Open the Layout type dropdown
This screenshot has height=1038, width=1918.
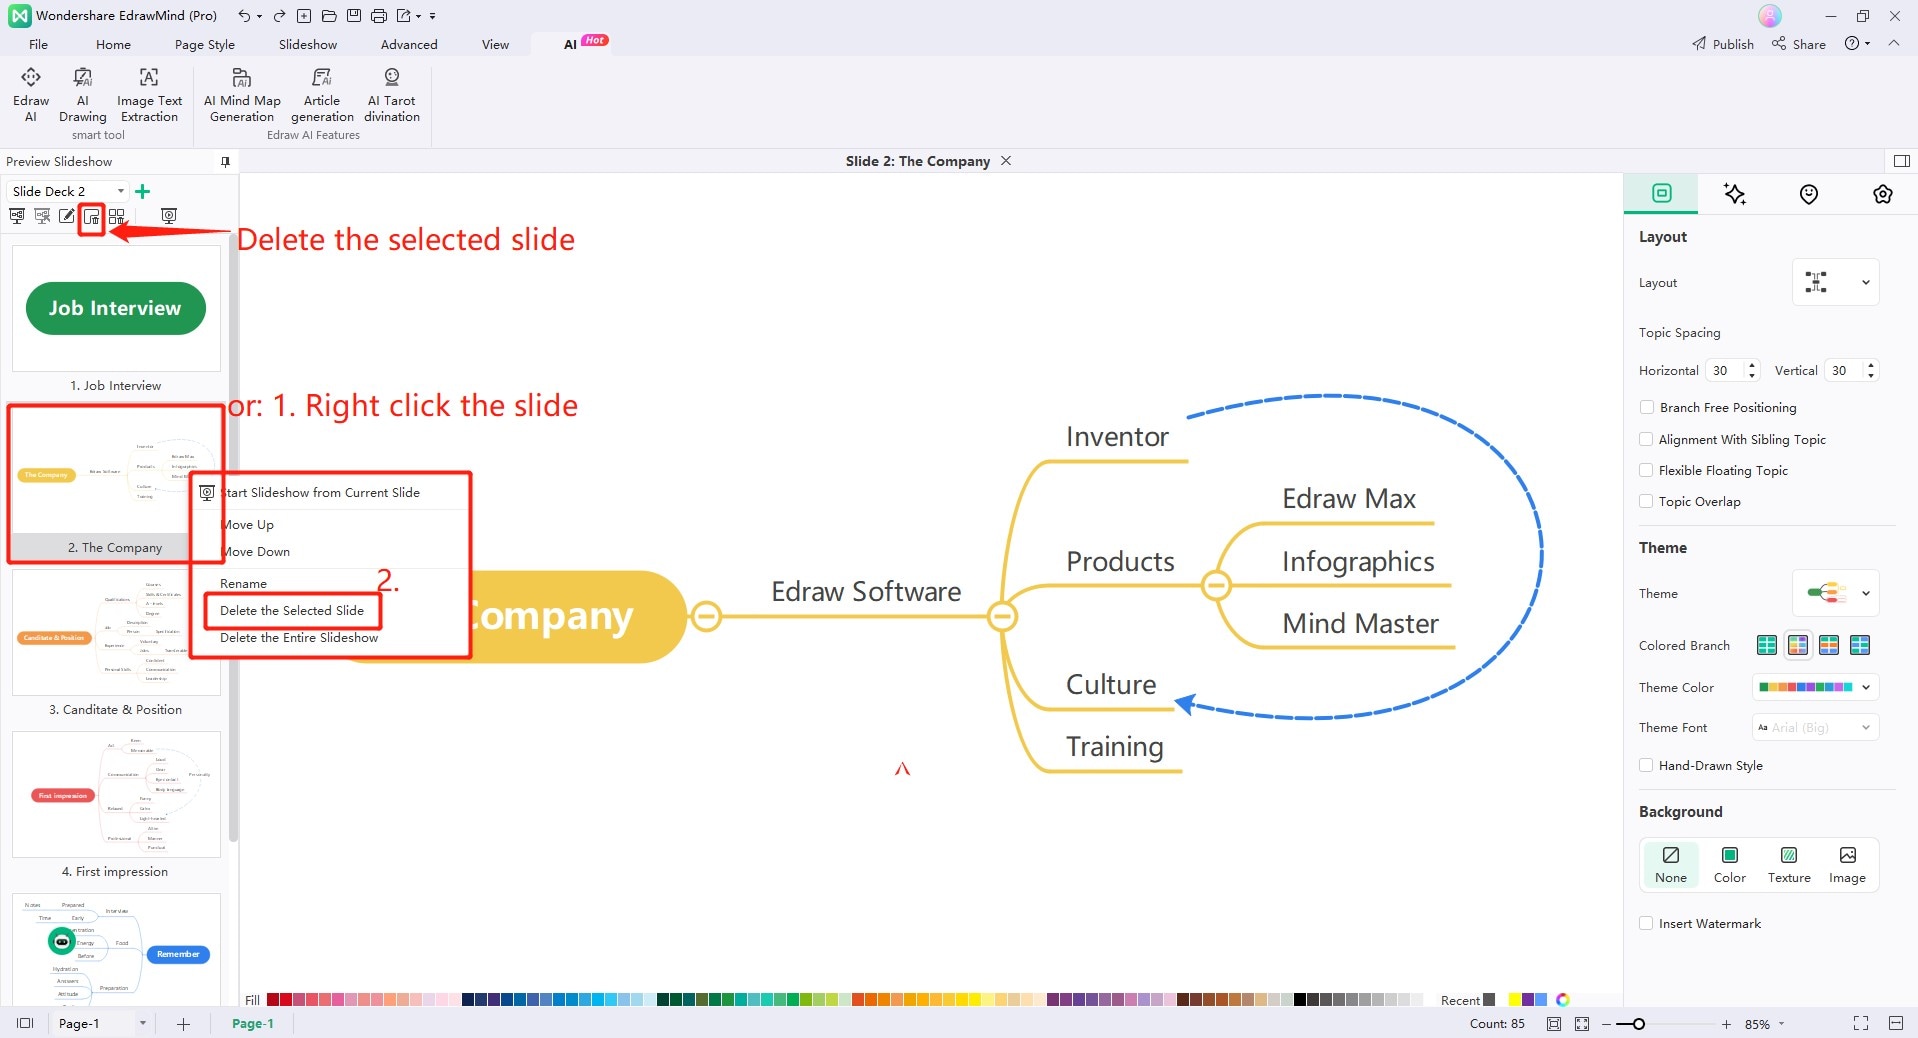click(x=1836, y=282)
